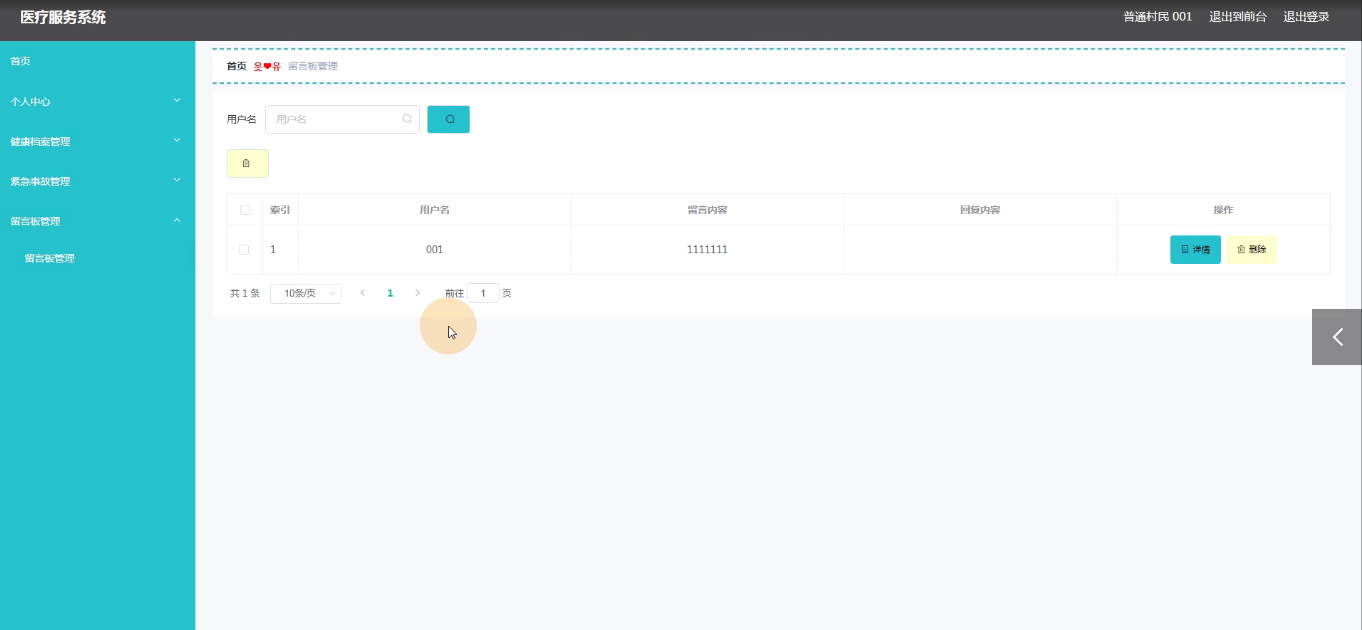Screen dimensions: 1362x630
Task: Click the yellow batch delete trash icon
Action: pos(247,163)
